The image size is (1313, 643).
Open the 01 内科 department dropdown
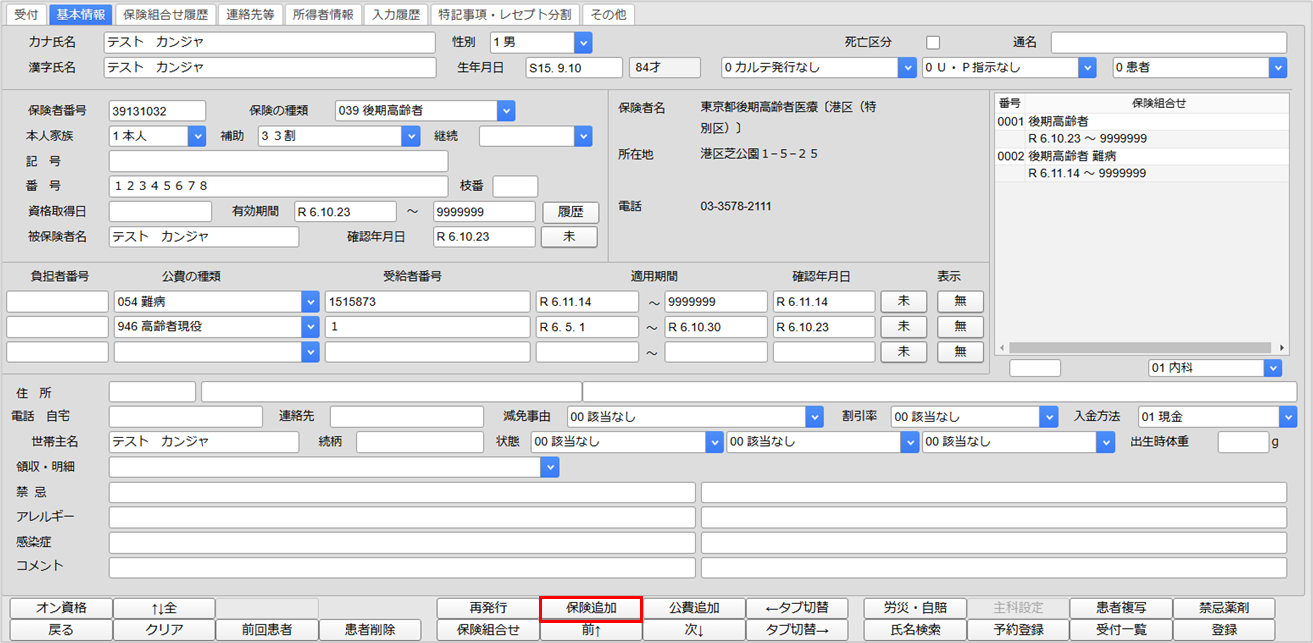(1272, 368)
